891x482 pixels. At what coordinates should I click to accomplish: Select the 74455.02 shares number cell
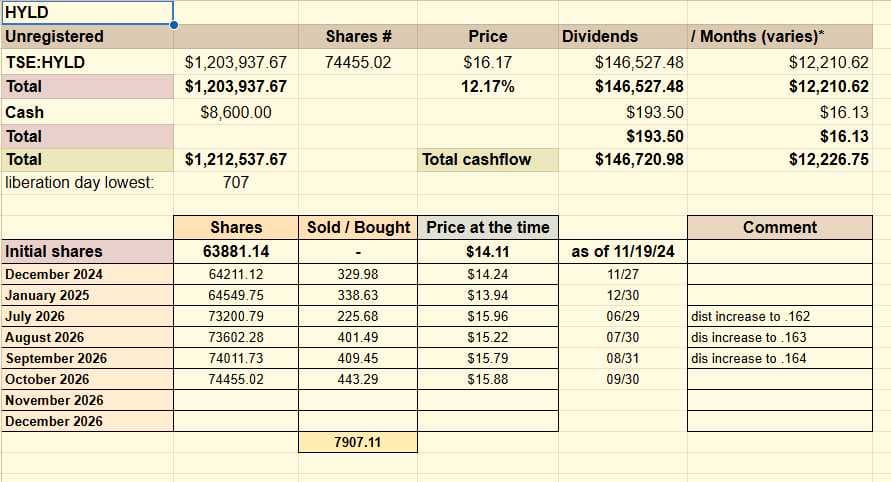(x=358, y=62)
